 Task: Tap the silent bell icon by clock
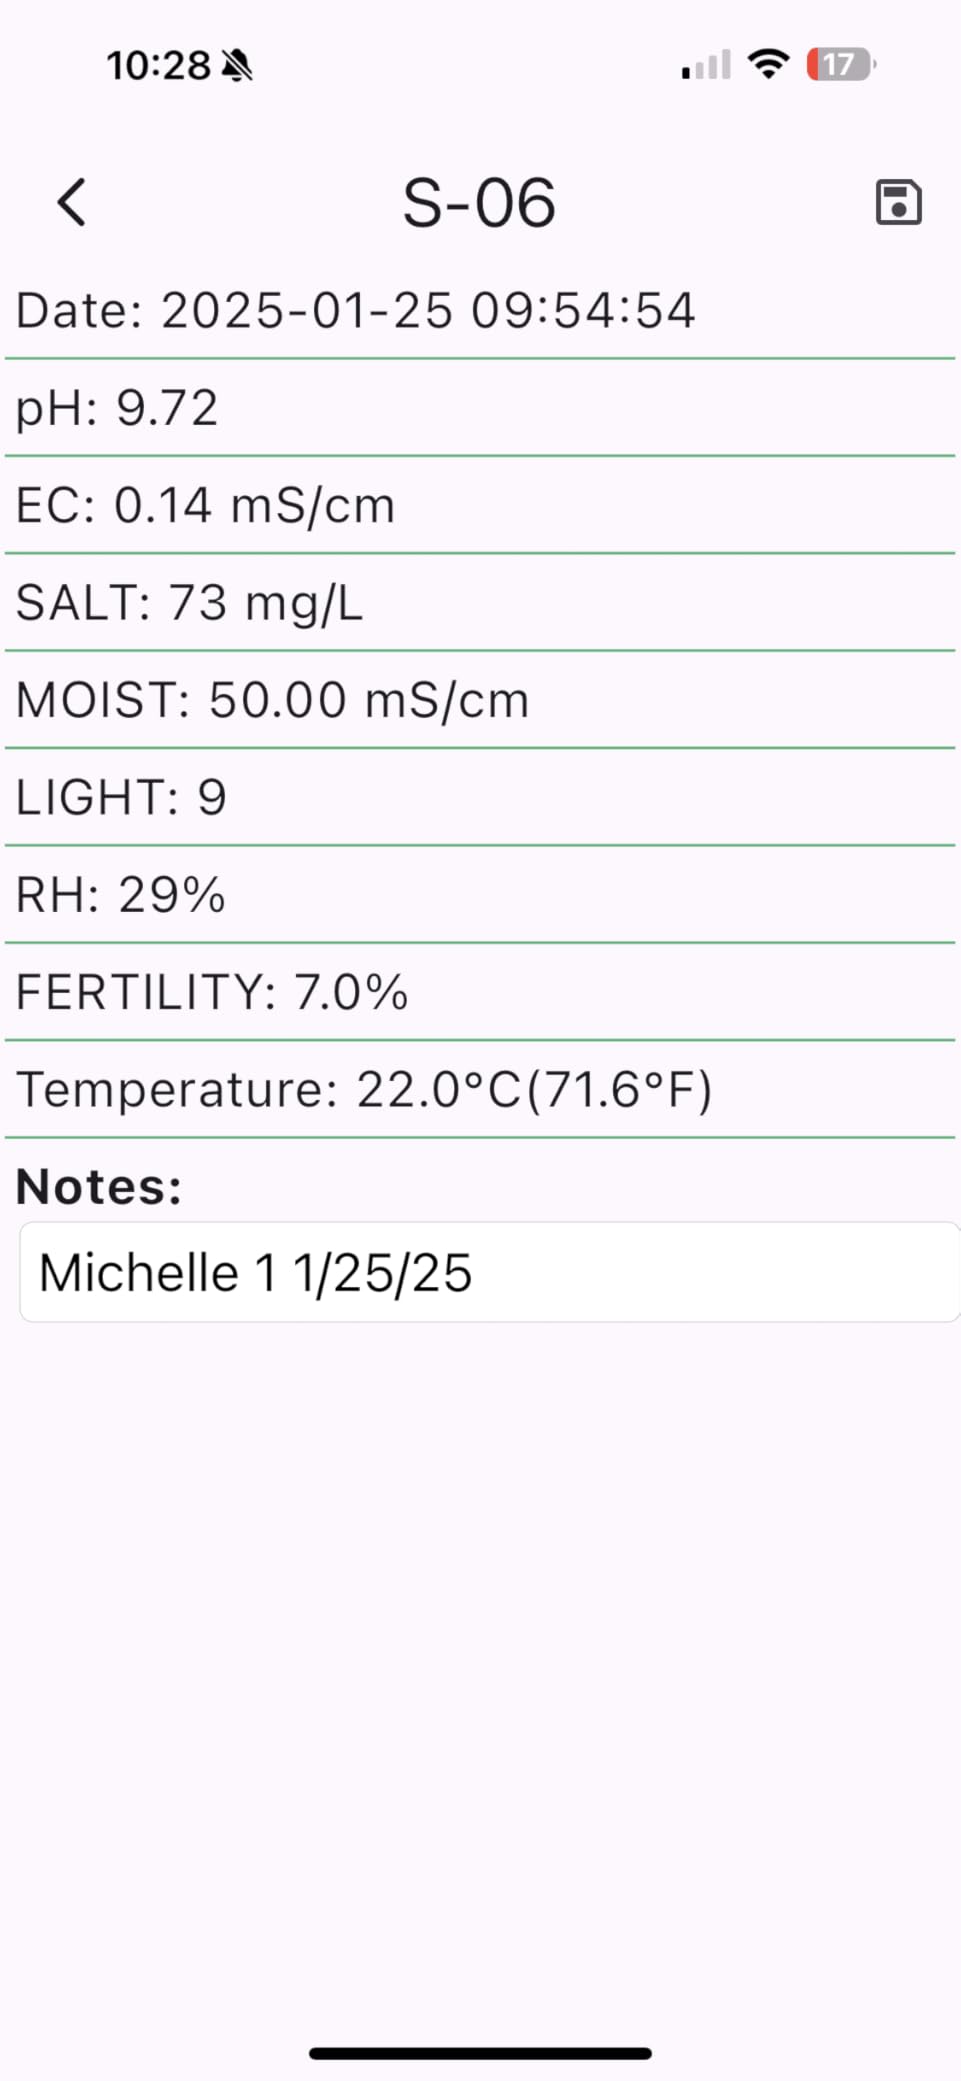click(x=237, y=66)
